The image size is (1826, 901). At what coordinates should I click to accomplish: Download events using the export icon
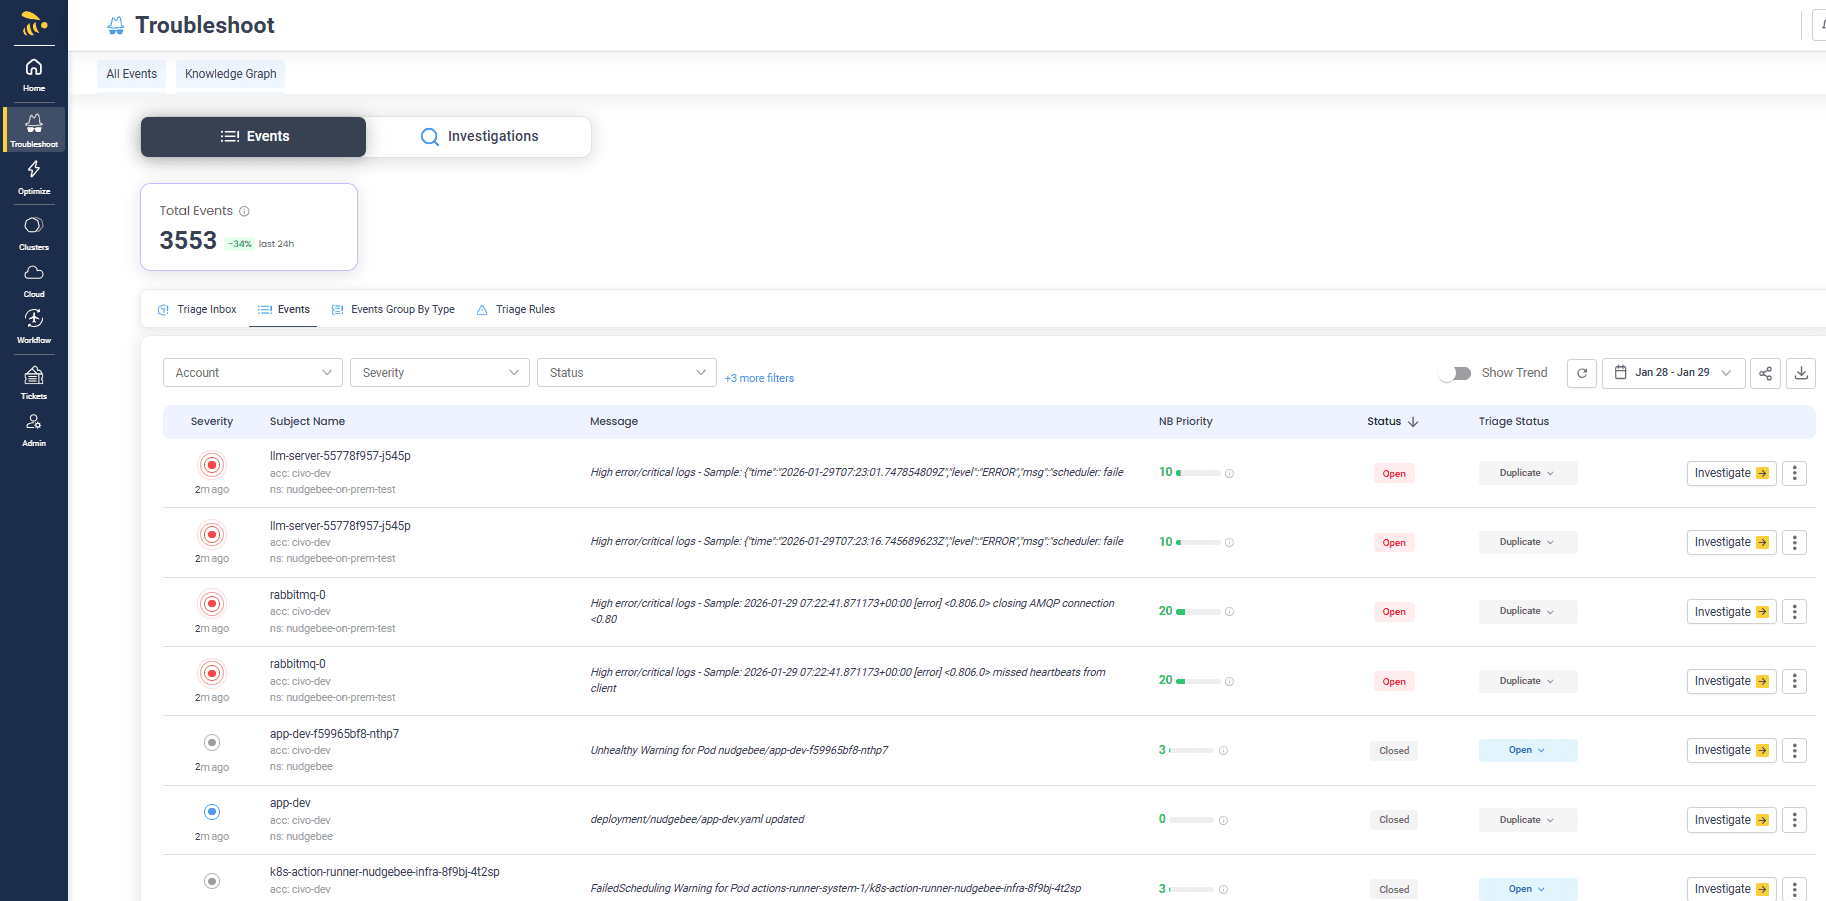[x=1801, y=373]
